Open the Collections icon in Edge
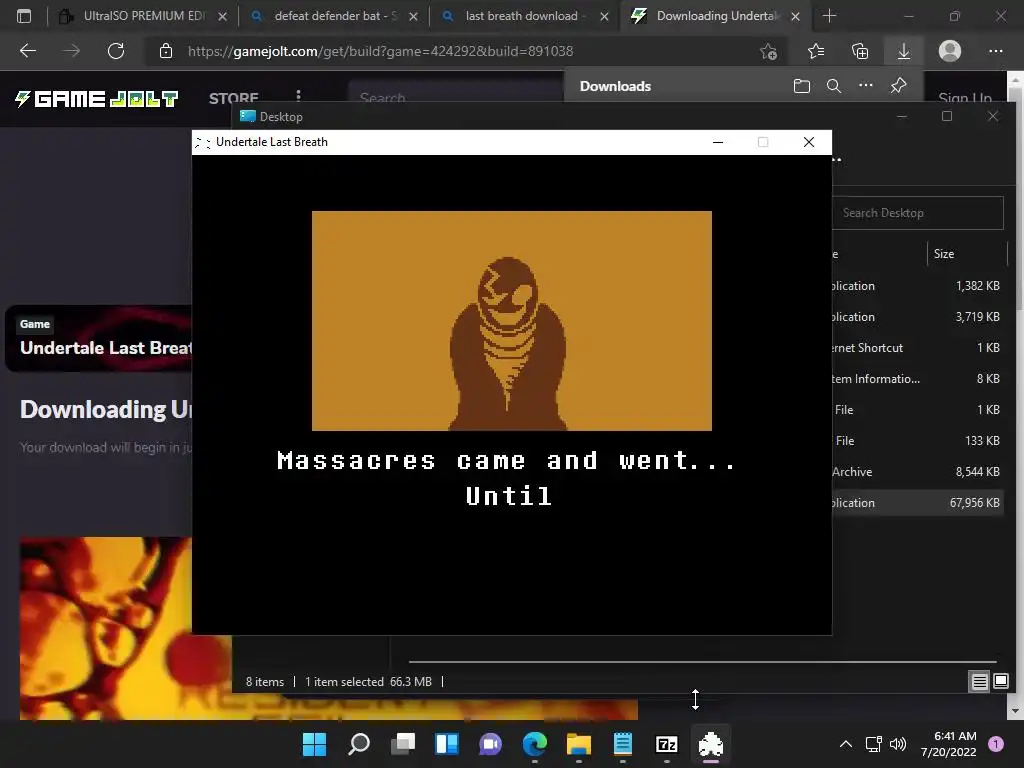 point(860,51)
